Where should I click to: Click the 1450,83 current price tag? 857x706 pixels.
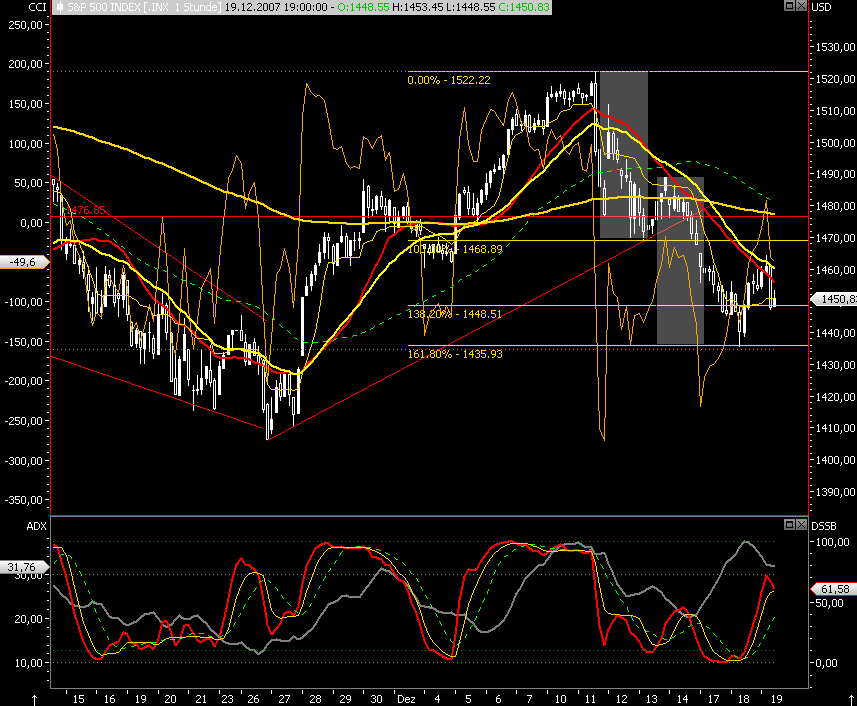coord(833,299)
